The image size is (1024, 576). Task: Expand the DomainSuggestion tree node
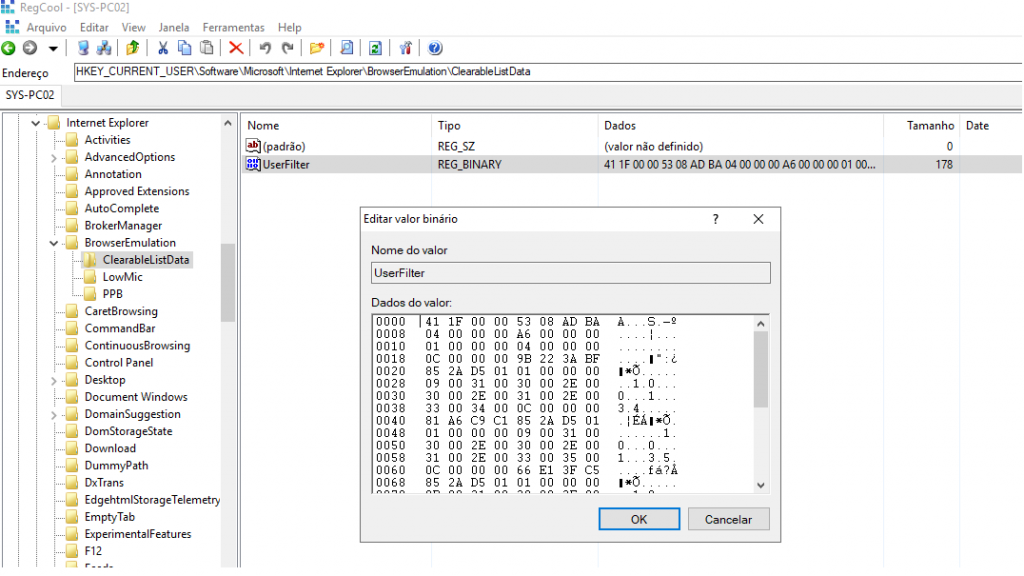tap(54, 415)
